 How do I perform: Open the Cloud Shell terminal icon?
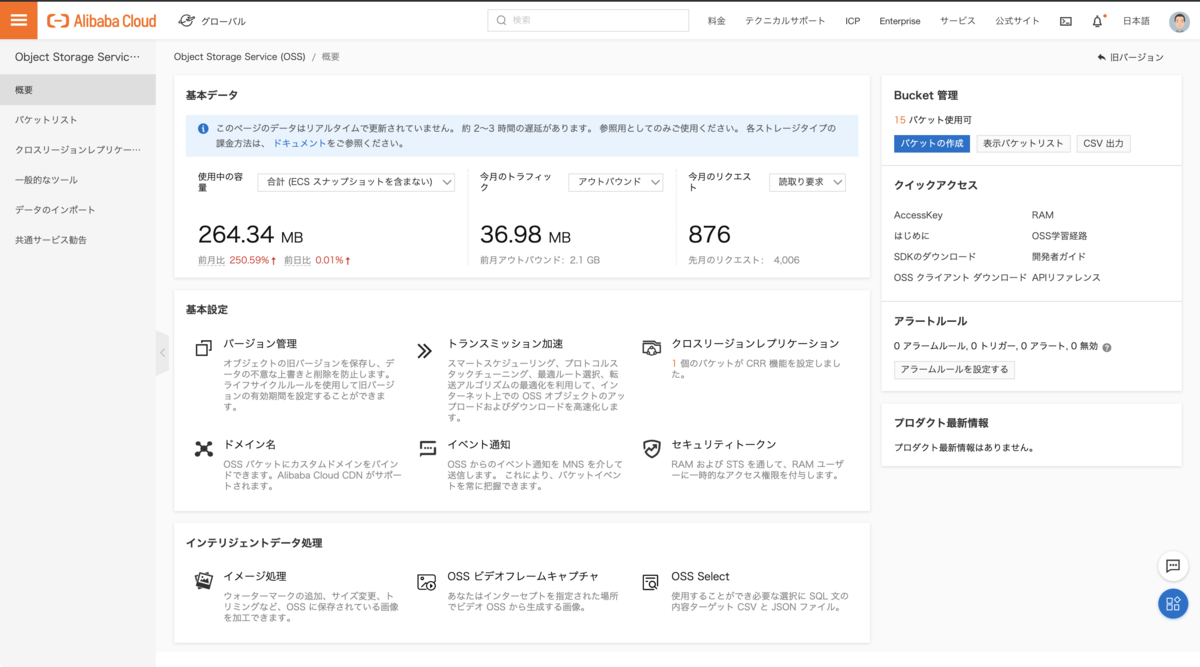(x=1066, y=21)
